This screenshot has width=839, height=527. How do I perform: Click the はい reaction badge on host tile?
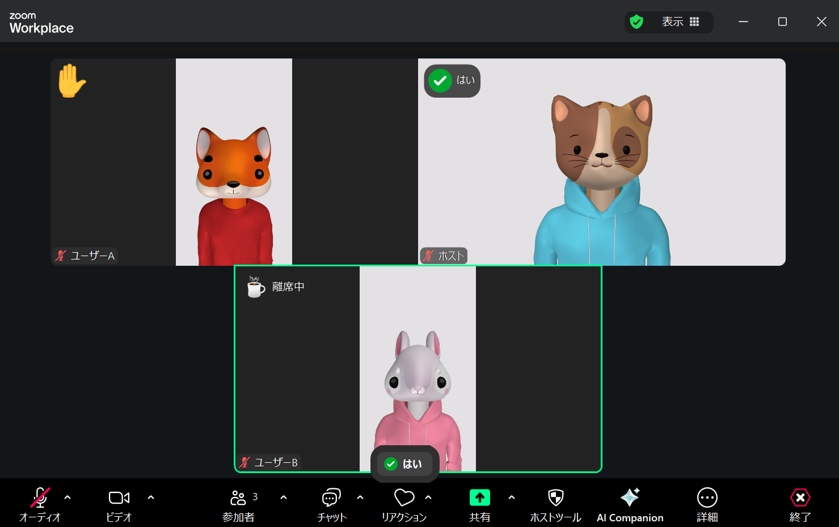pos(452,81)
